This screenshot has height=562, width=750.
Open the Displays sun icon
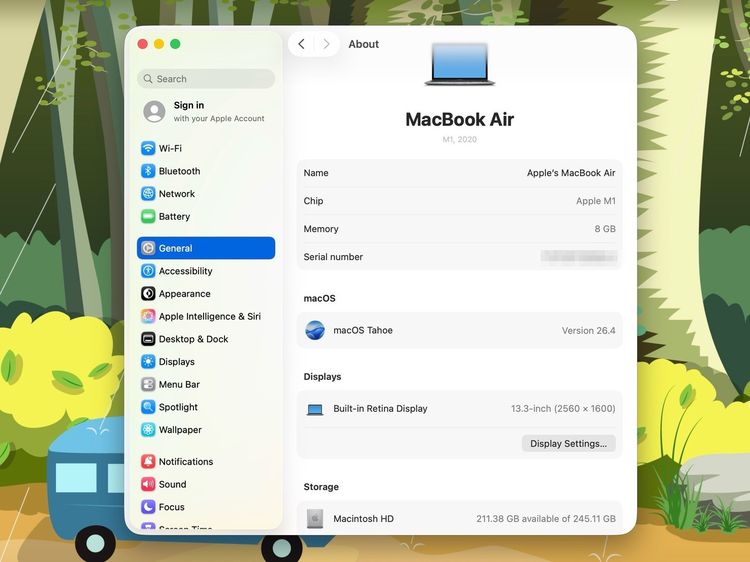(x=148, y=362)
